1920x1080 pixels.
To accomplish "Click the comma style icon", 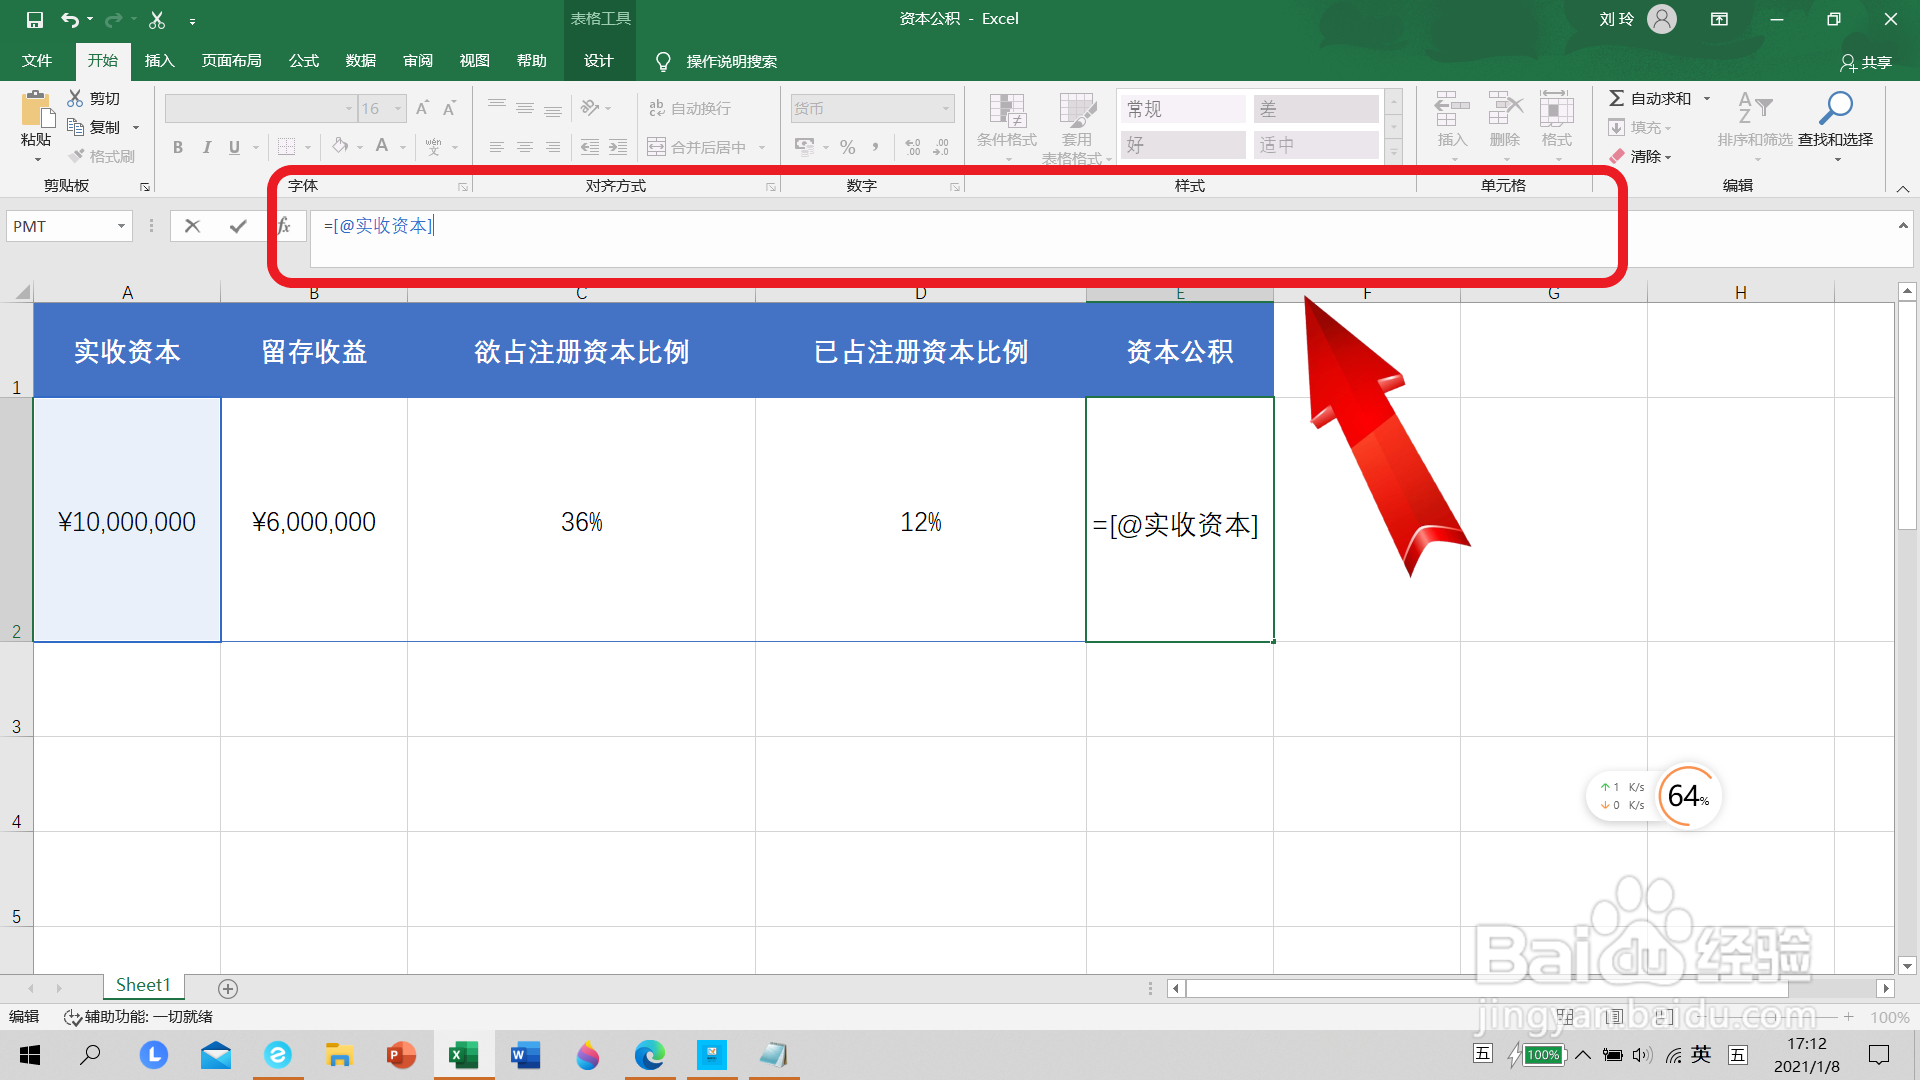I will [x=875, y=147].
